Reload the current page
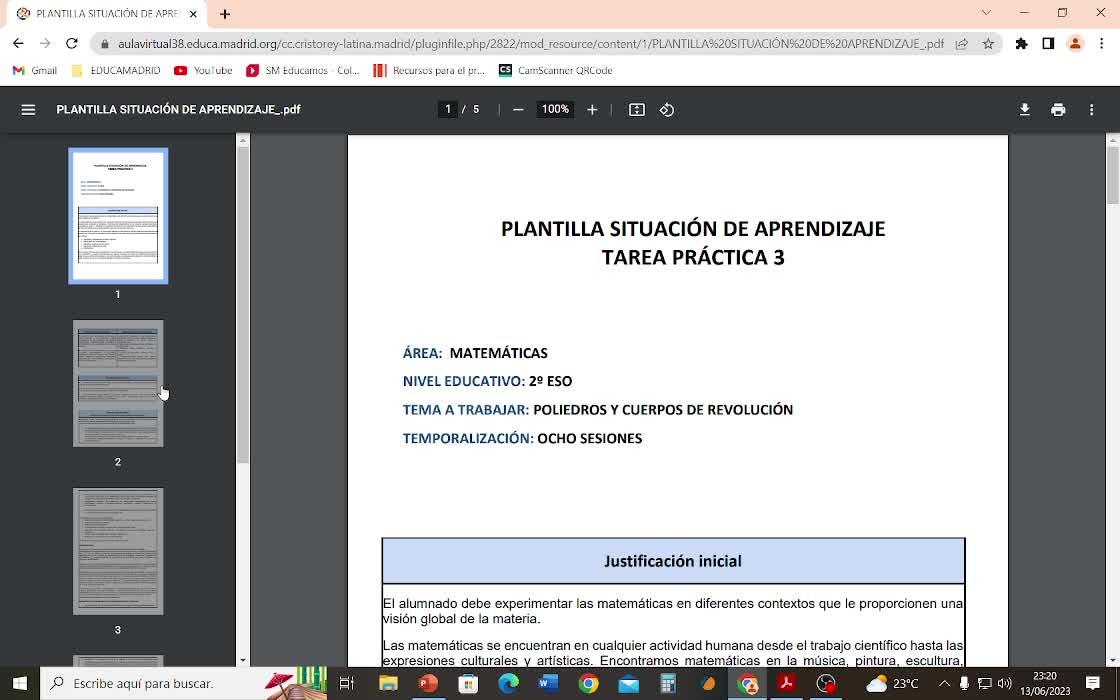The image size is (1120, 700). click(71, 44)
